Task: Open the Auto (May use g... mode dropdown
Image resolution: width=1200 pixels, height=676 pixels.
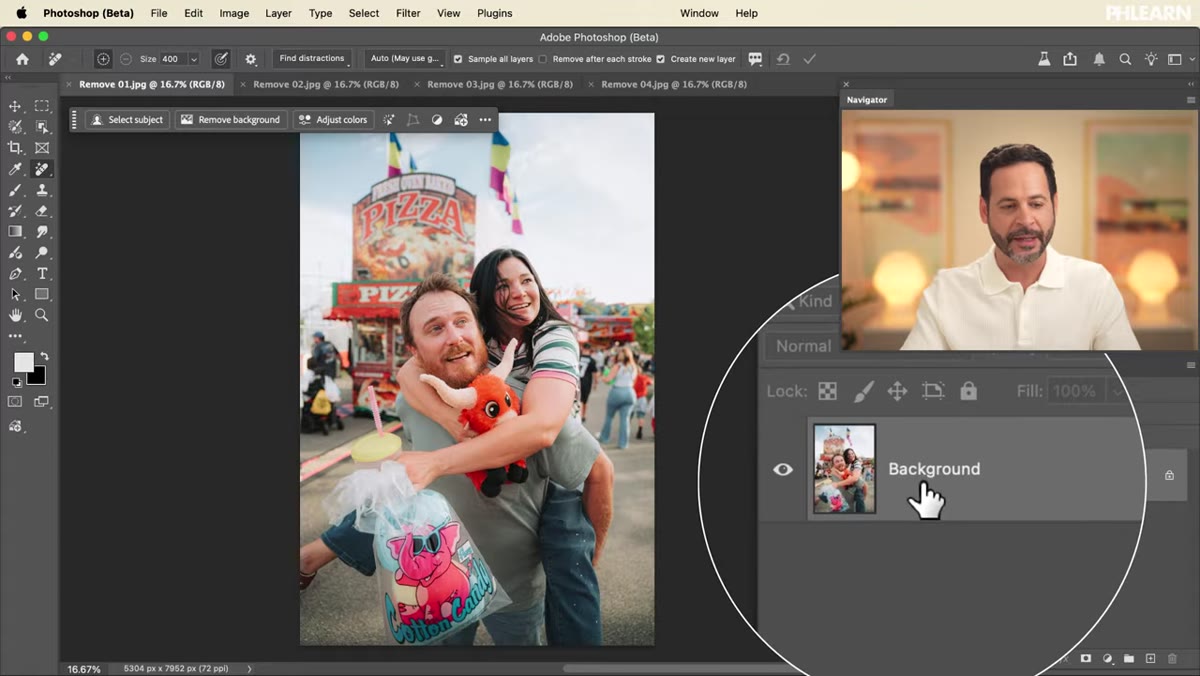Action: [405, 59]
